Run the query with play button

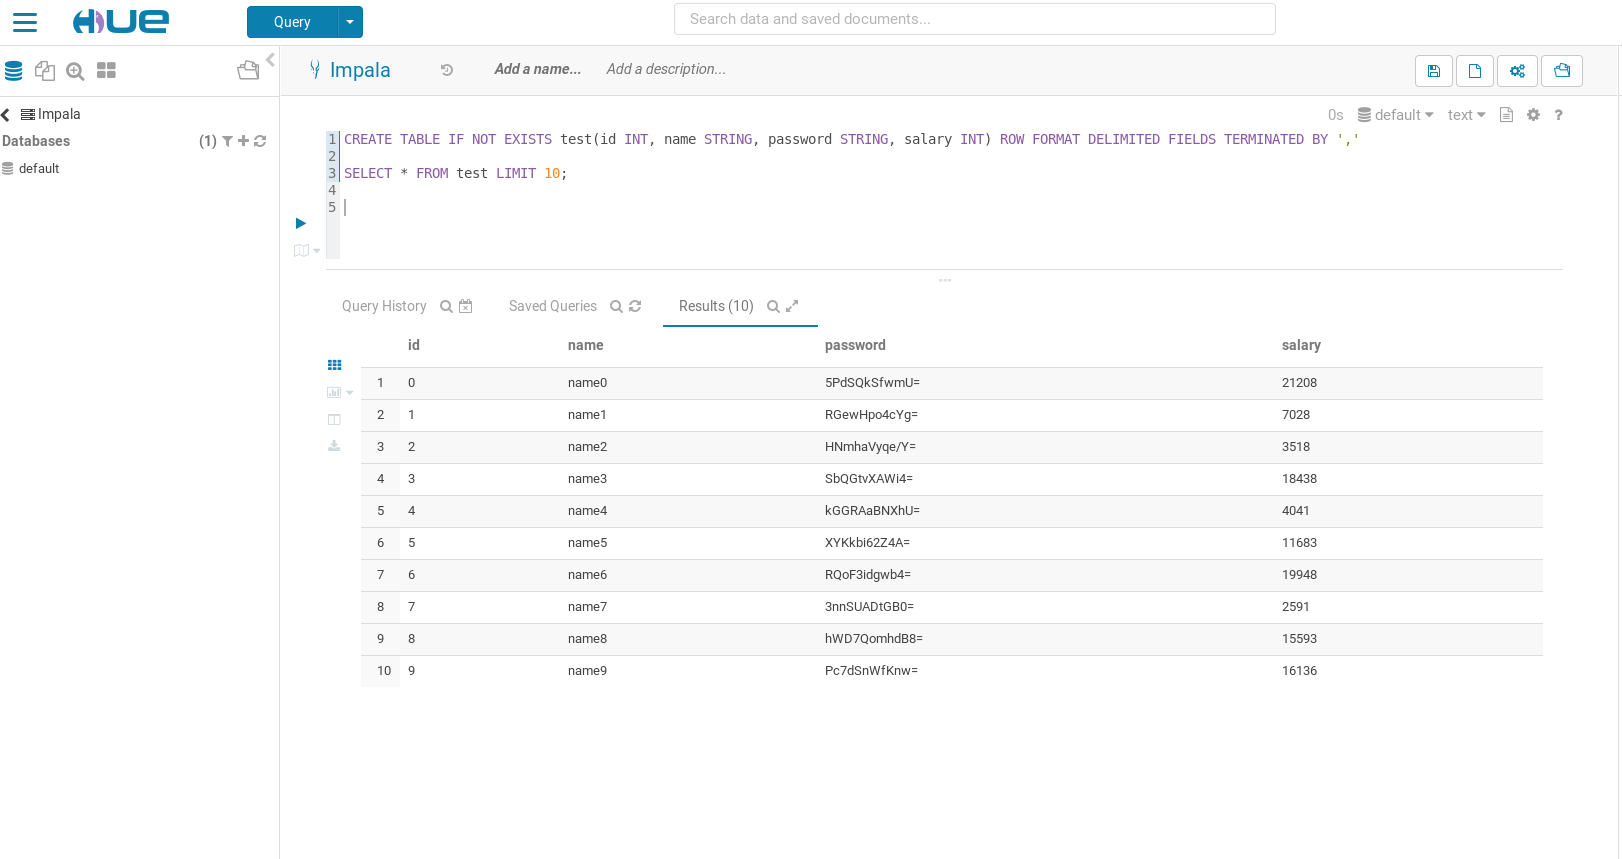[300, 223]
